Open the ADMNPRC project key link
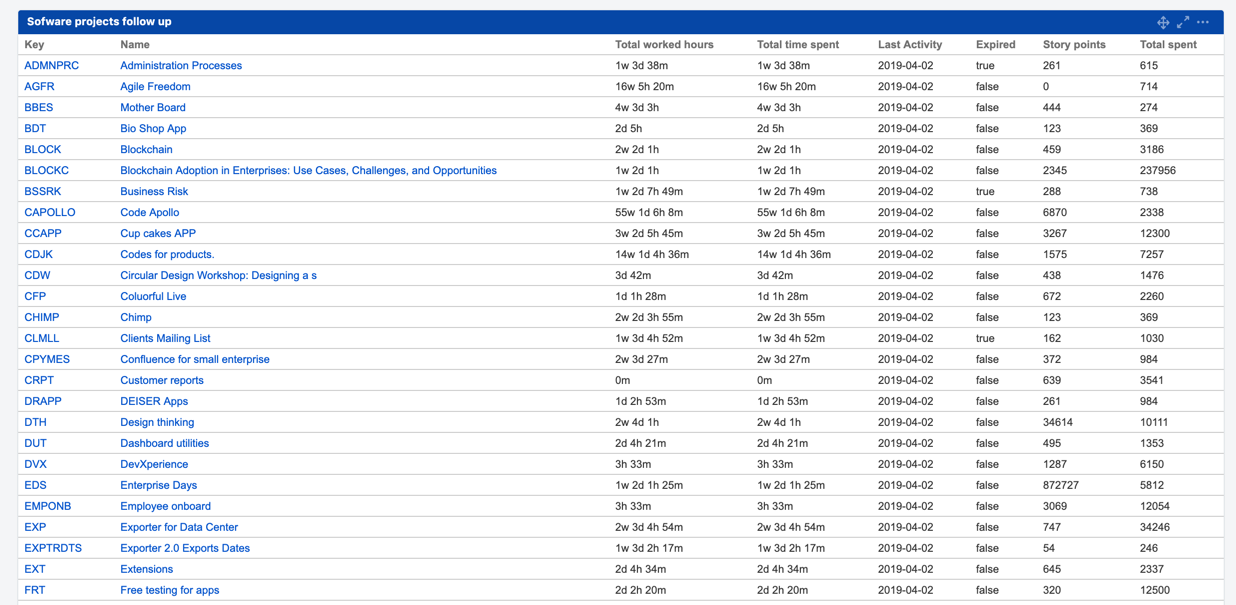 coord(51,65)
